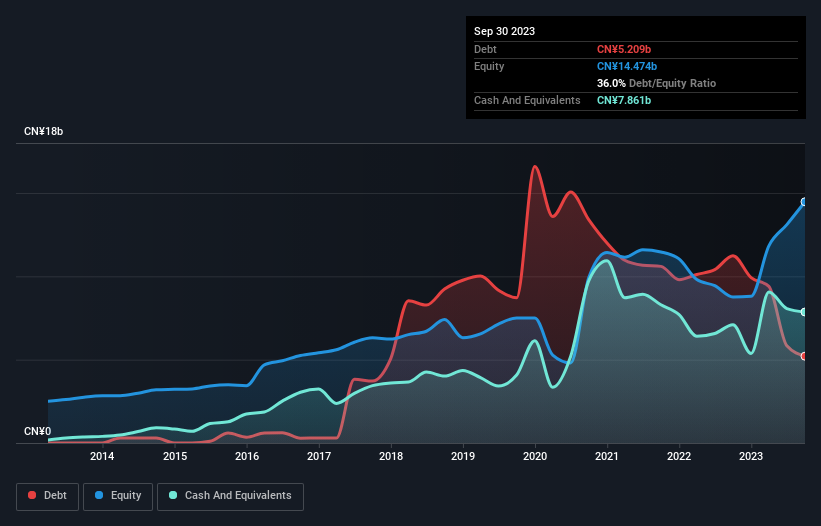The height and width of the screenshot is (526, 821).
Task: Click the CN¥18b y-axis label
Action: [x=43, y=131]
